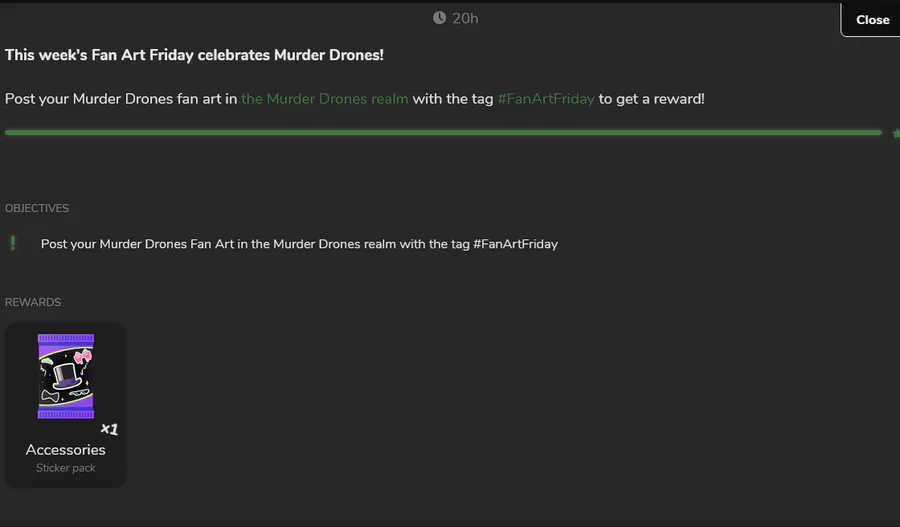Click the REWARDS section label
900x527 pixels.
coord(33,302)
